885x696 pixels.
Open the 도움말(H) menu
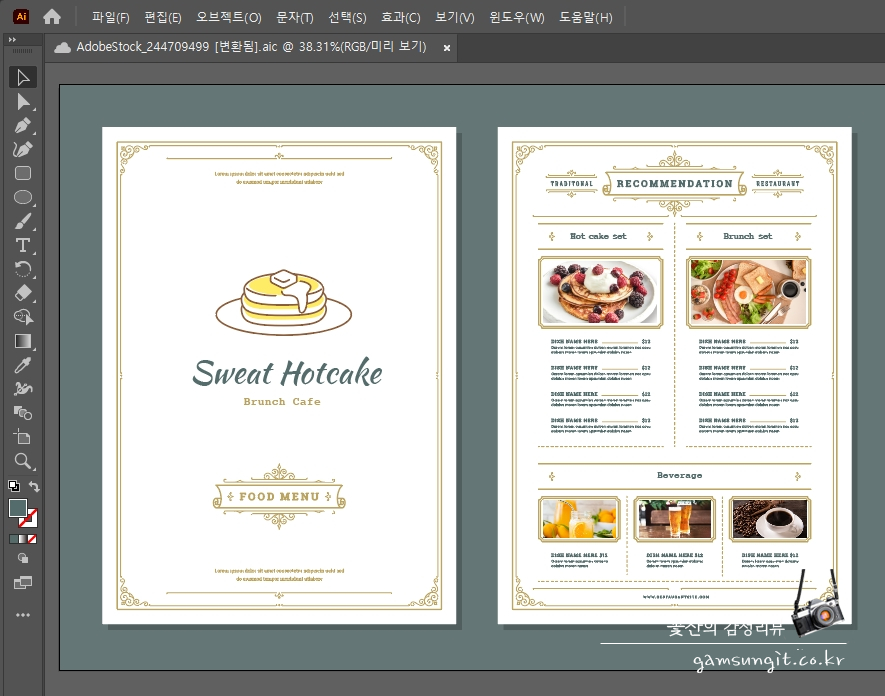tap(585, 17)
